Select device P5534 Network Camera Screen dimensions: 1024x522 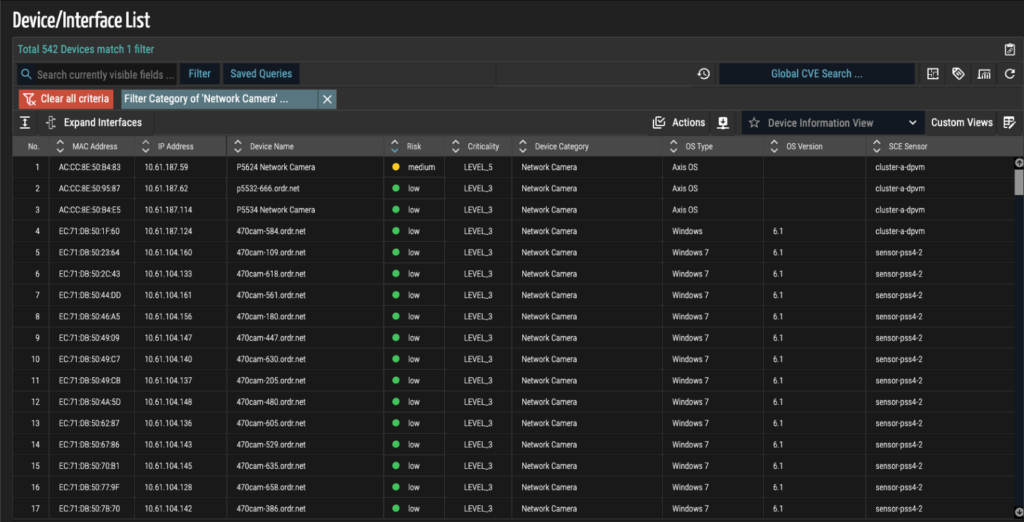pos(276,210)
